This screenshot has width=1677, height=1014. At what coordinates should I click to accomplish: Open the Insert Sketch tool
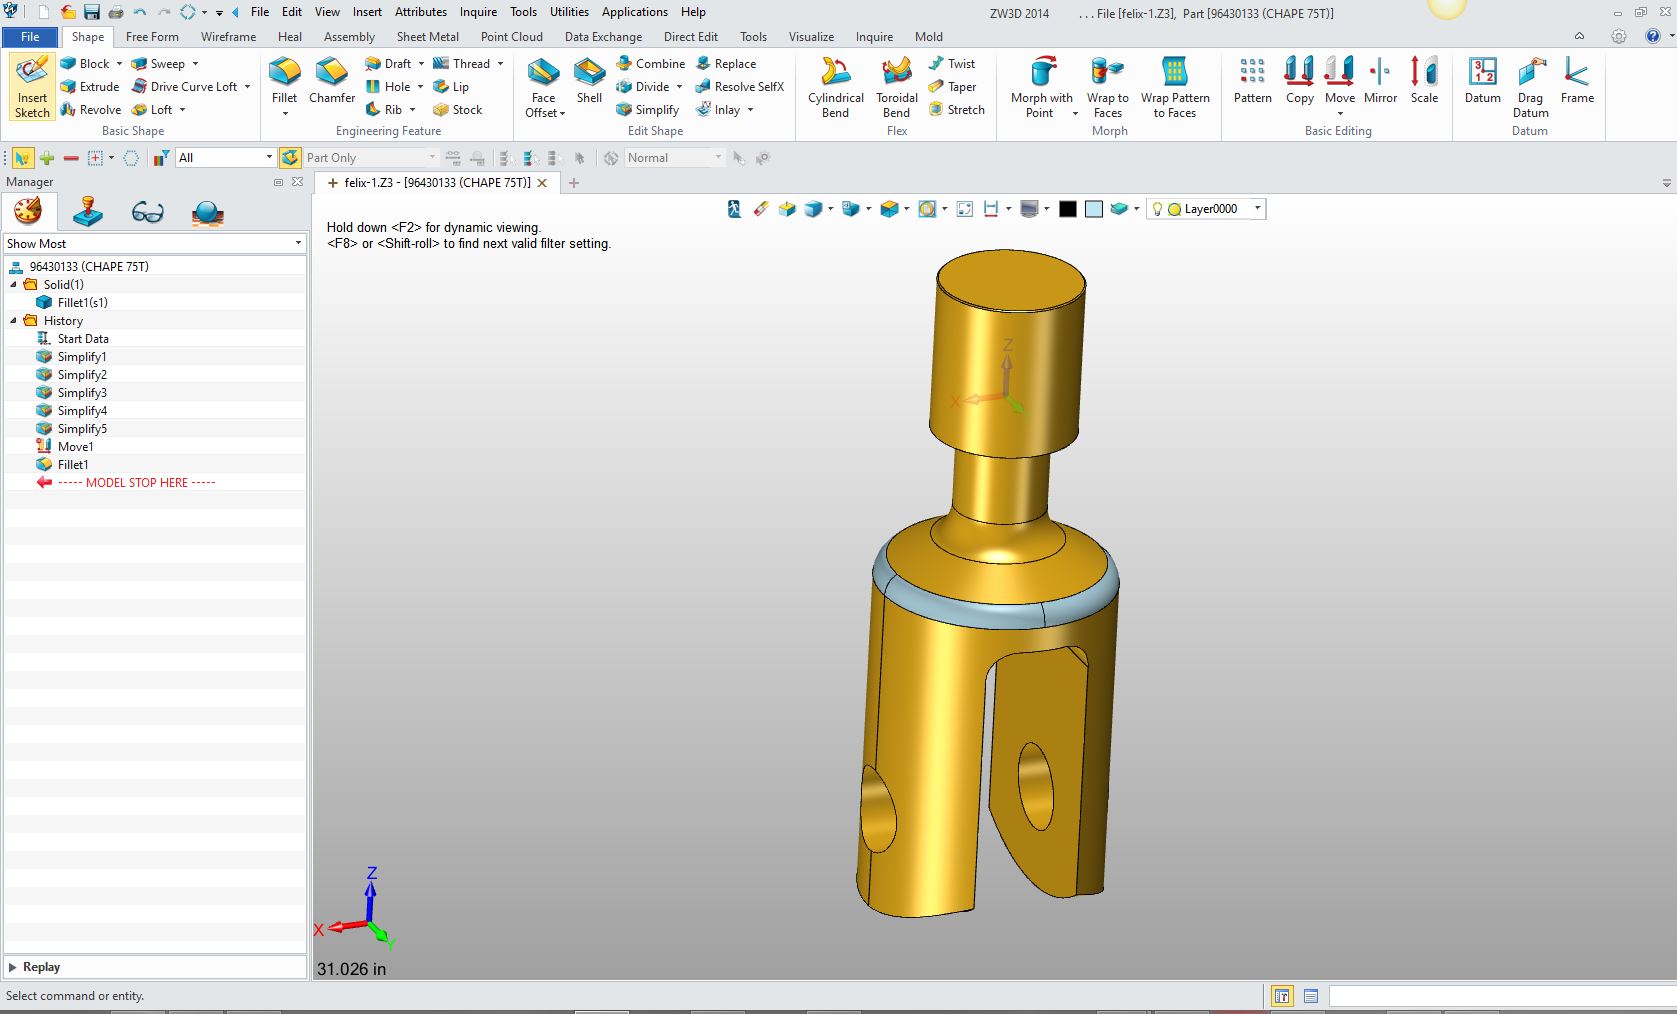click(x=32, y=87)
